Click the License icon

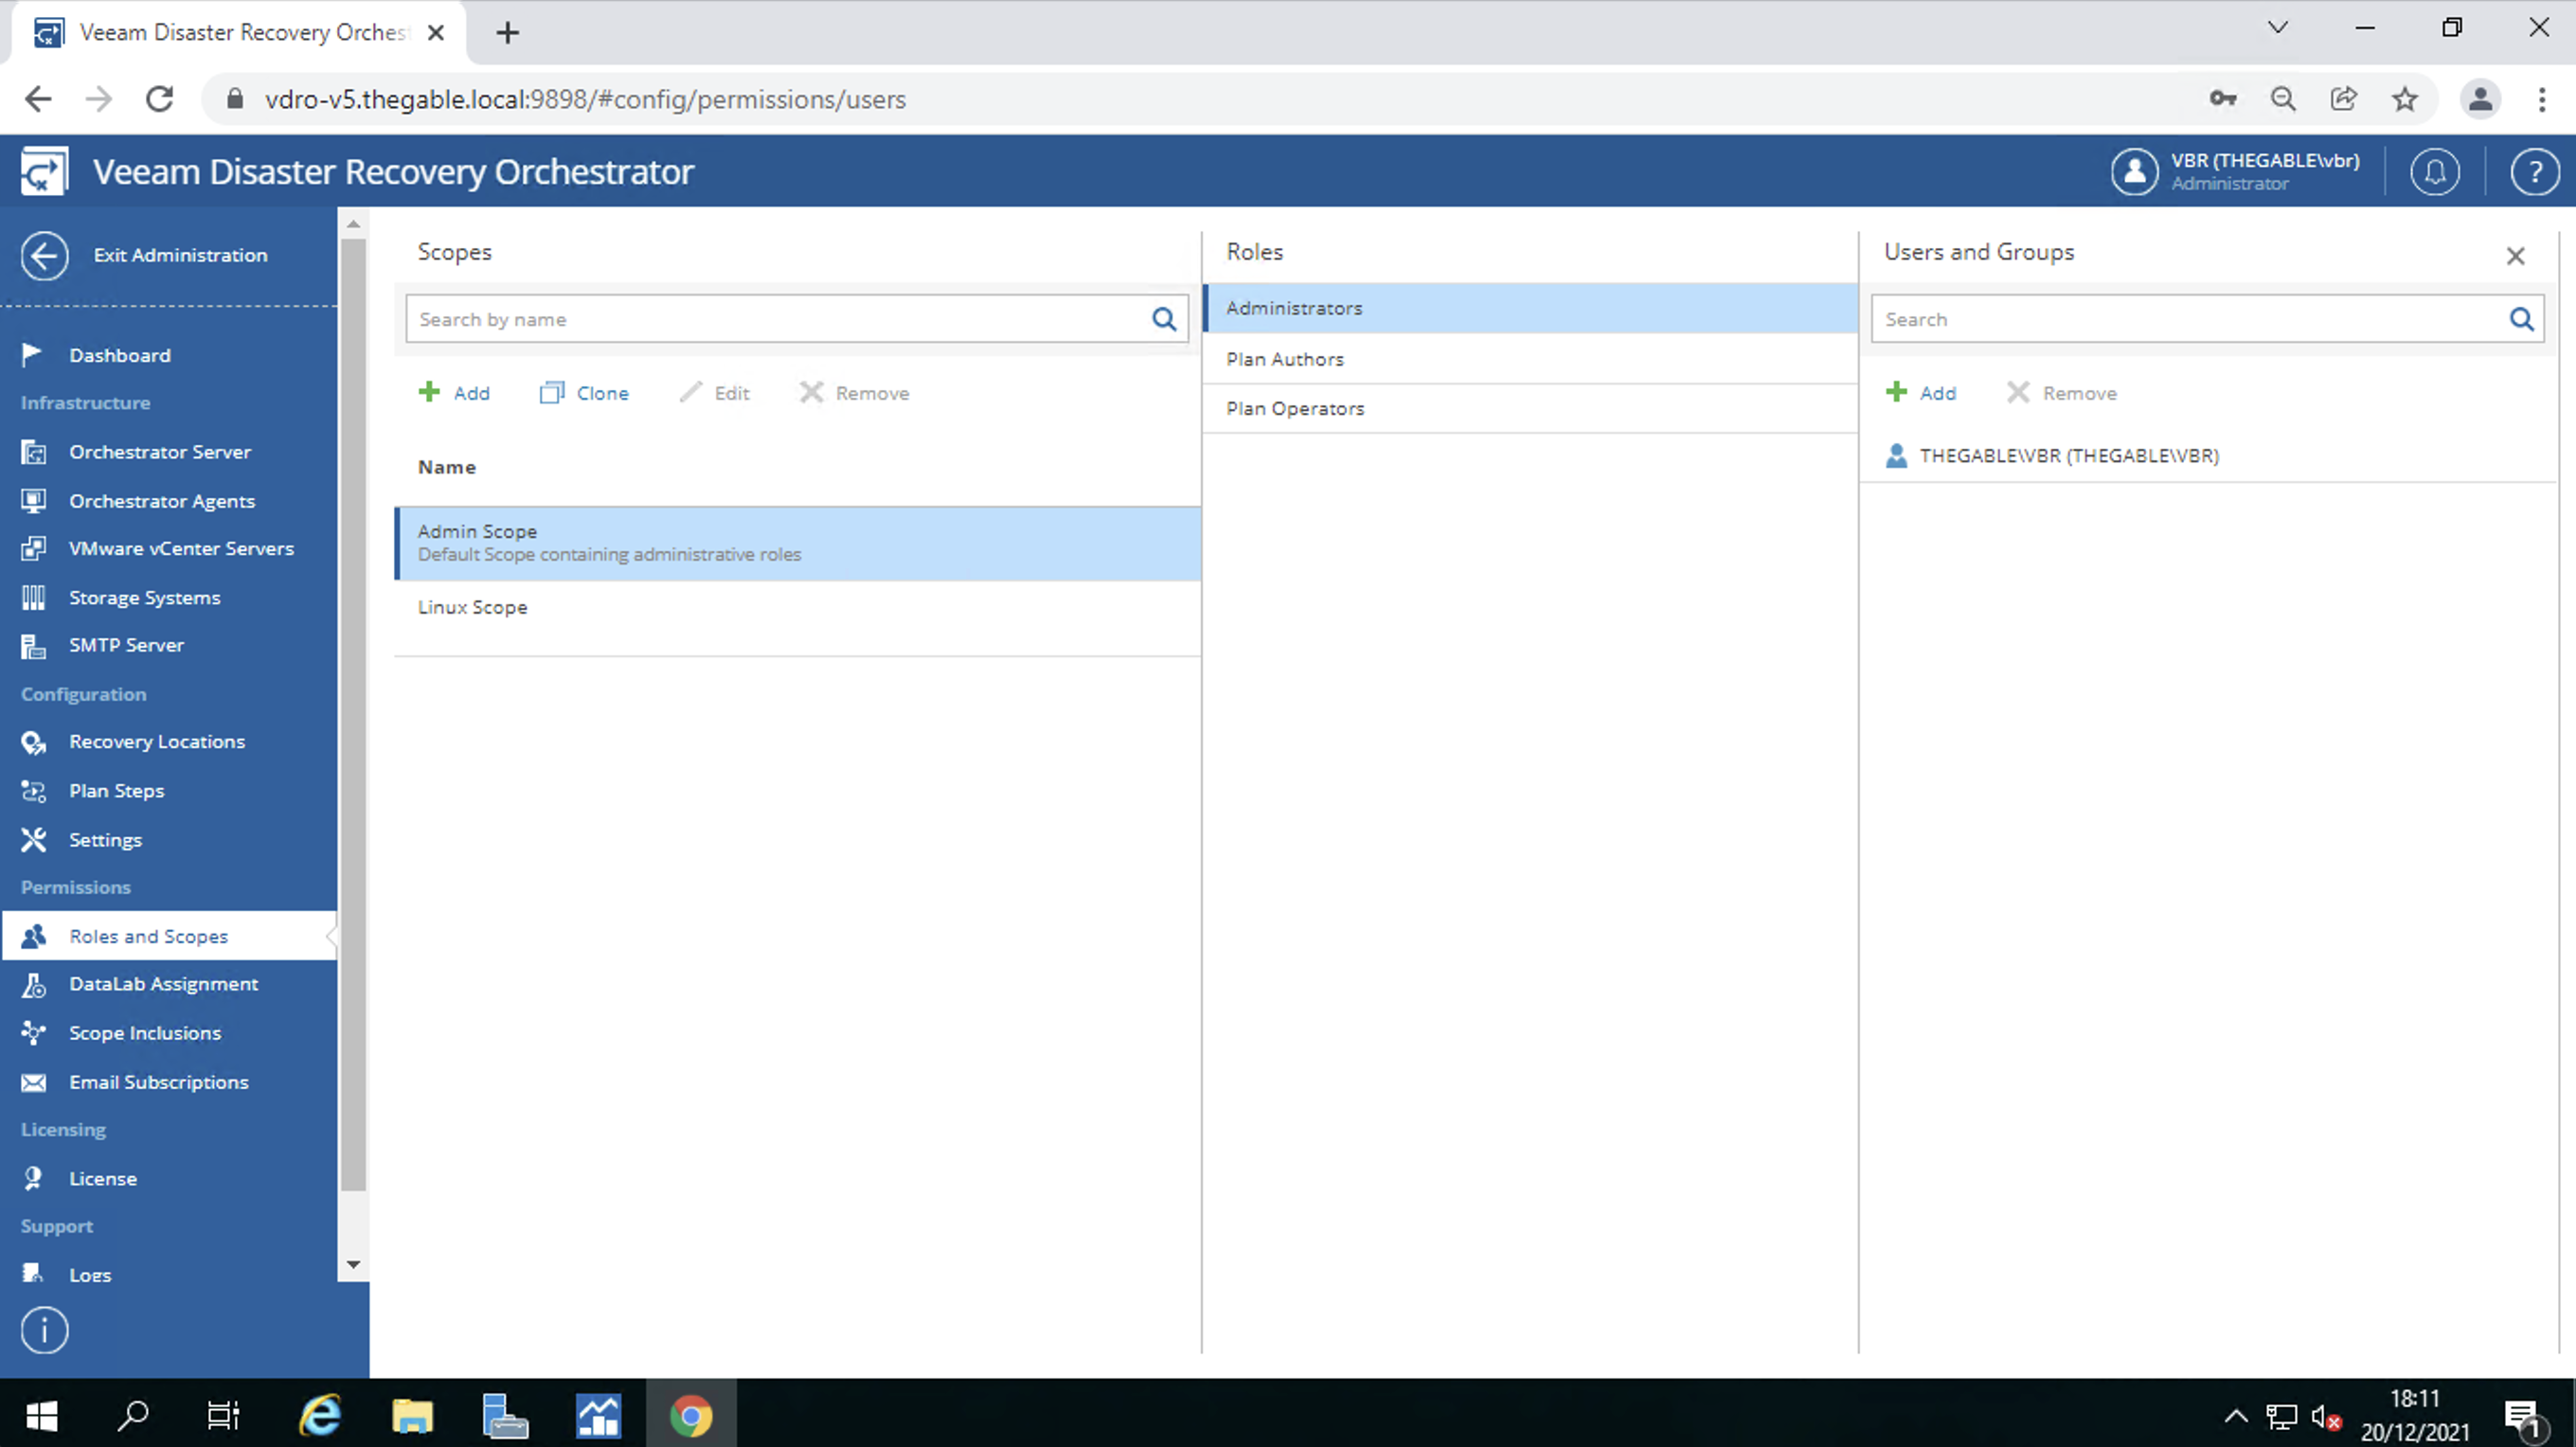pyautogui.click(x=34, y=1179)
